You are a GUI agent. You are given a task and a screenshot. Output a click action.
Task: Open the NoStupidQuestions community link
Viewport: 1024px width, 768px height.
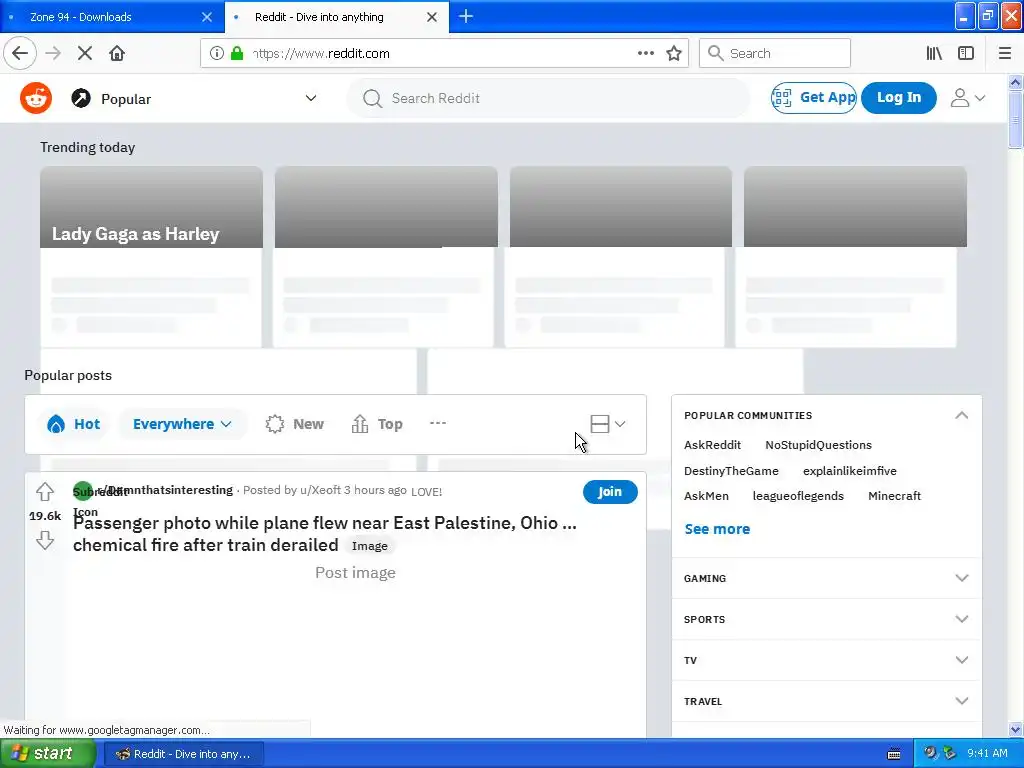818,445
